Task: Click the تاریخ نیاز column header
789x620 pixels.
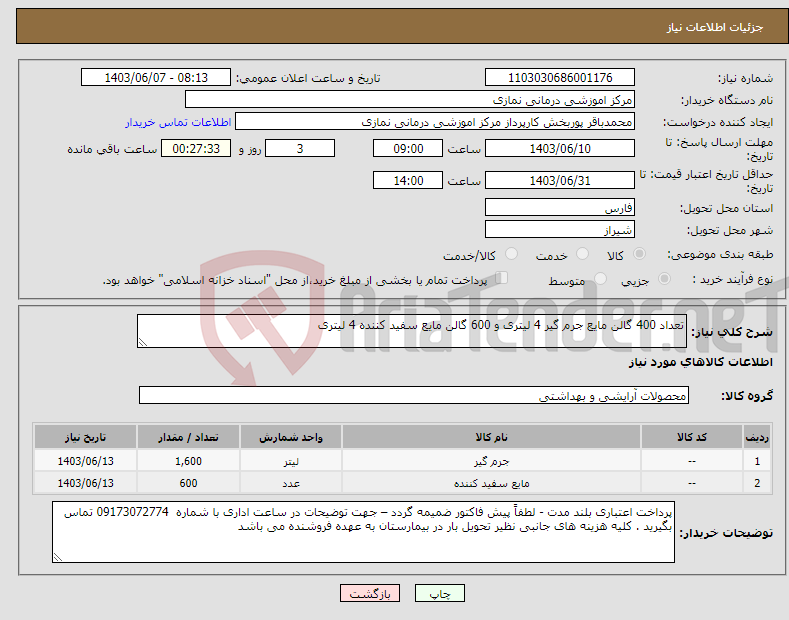Action: (85, 437)
